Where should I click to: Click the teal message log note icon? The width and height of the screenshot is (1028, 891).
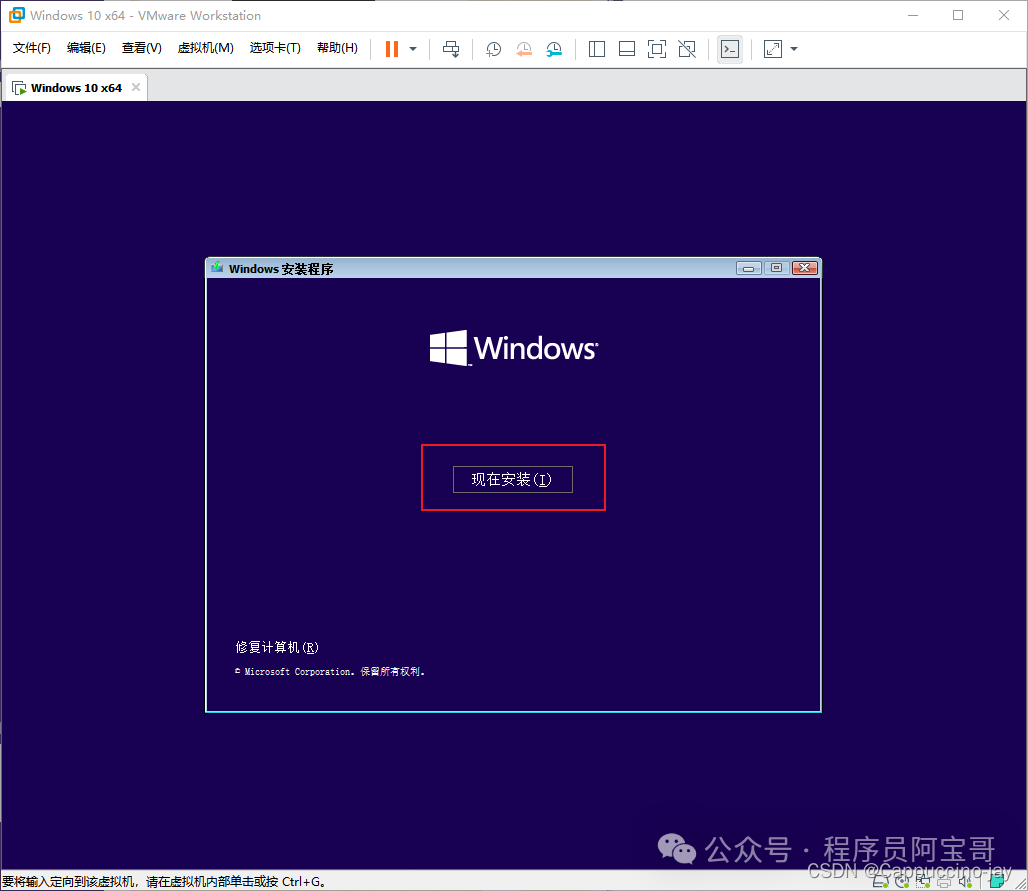[997, 882]
